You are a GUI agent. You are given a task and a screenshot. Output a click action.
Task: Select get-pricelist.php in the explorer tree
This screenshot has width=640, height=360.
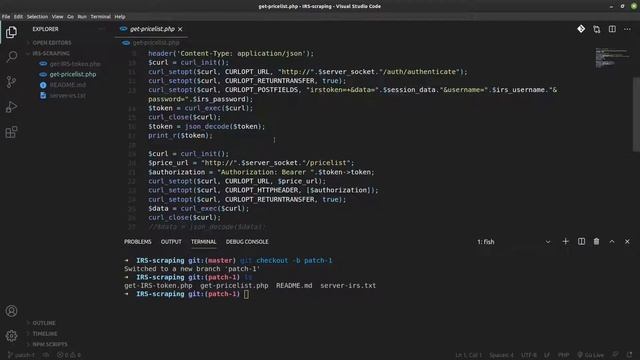[x=73, y=74]
